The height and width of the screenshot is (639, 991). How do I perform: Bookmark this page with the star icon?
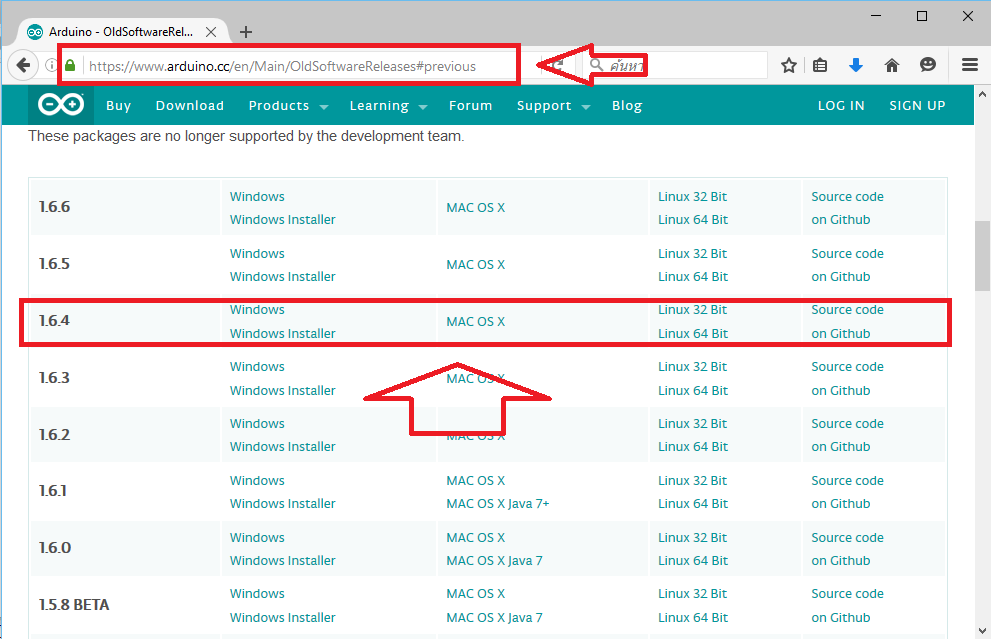click(x=788, y=65)
